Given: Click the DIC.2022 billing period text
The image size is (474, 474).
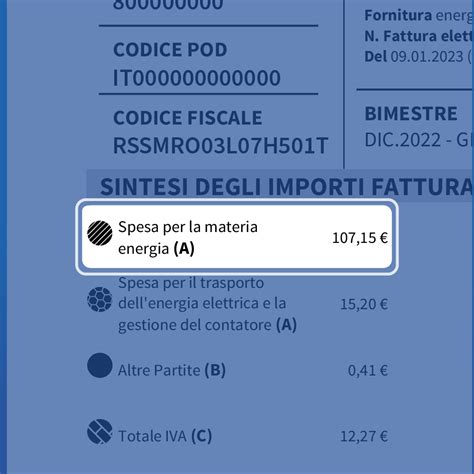Looking at the screenshot, I should click(403, 140).
